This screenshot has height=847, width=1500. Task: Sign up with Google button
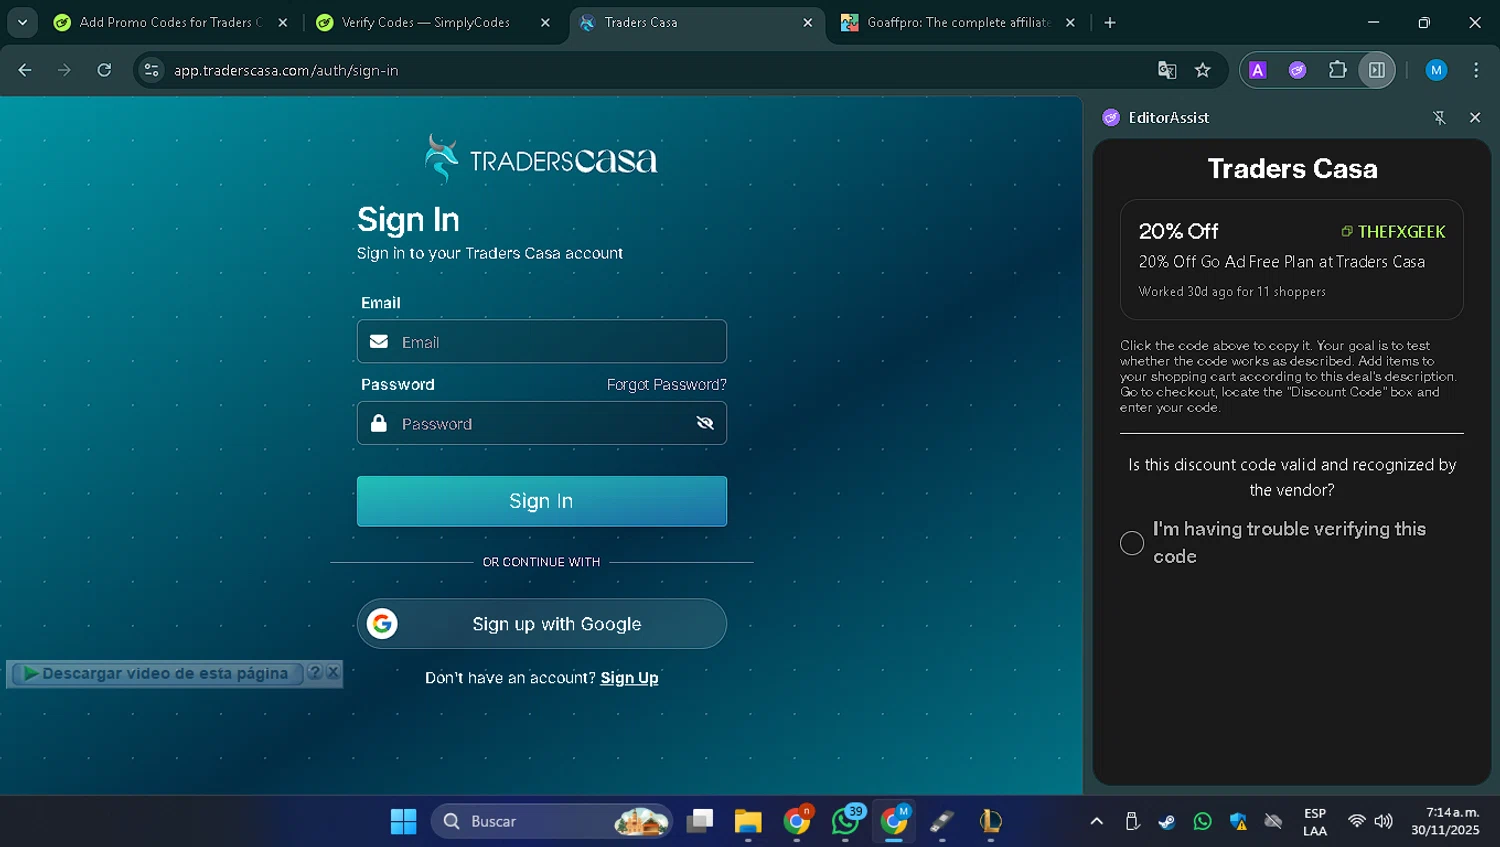point(542,624)
